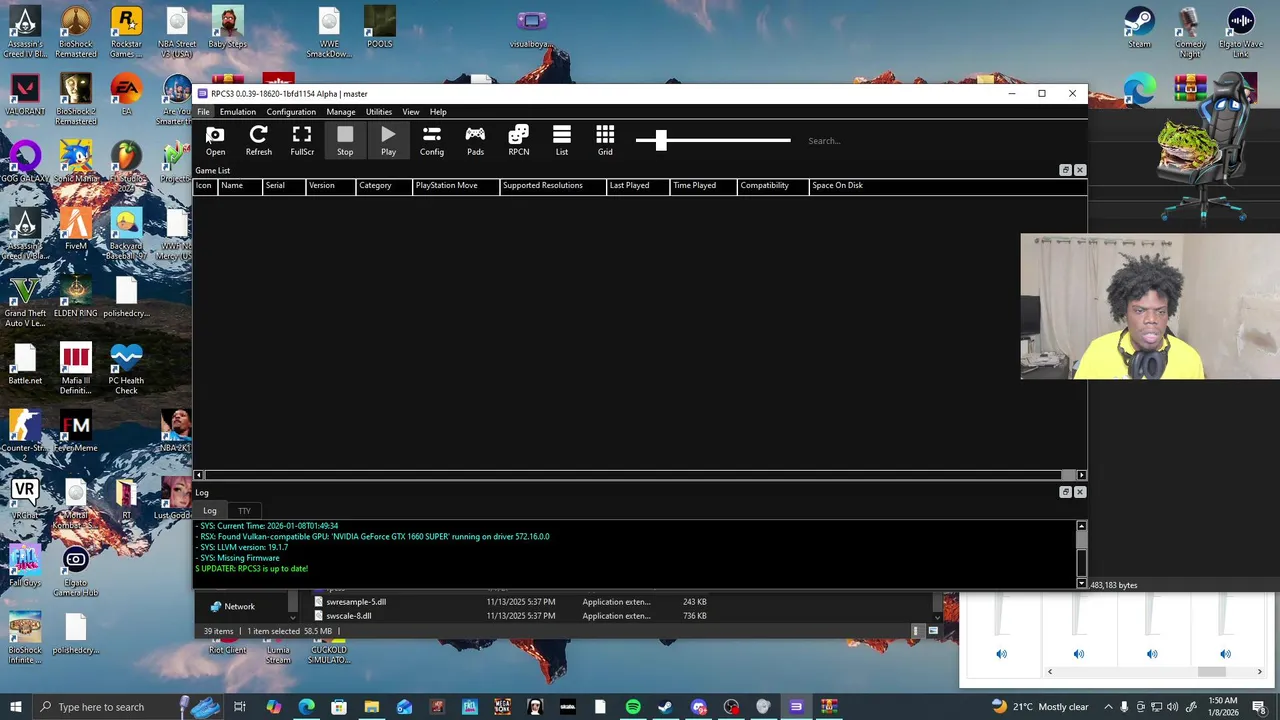1280x720 pixels.
Task: Select the VALORANT desktop shortcut
Action: click(25, 95)
